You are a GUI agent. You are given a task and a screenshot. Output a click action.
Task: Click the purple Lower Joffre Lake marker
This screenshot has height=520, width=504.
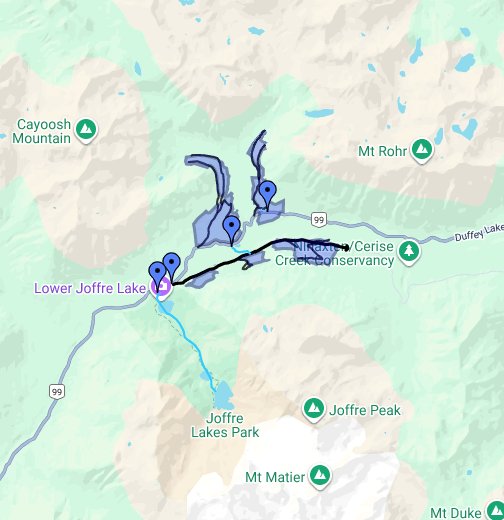163,287
